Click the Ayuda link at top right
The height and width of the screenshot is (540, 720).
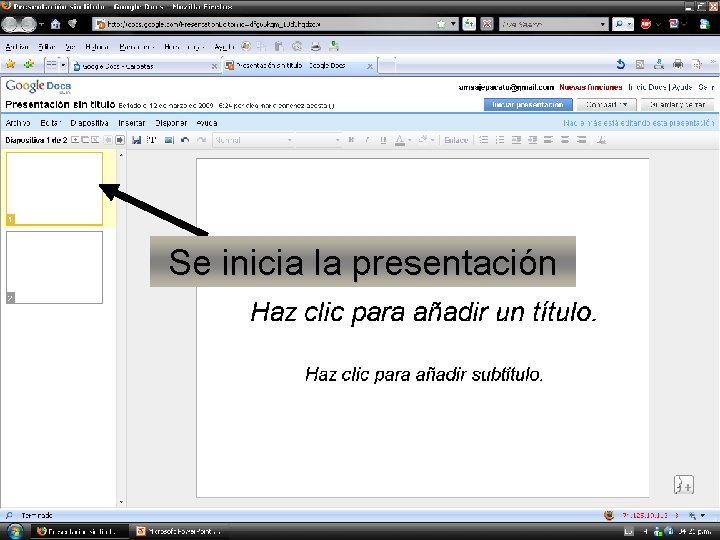tap(682, 87)
